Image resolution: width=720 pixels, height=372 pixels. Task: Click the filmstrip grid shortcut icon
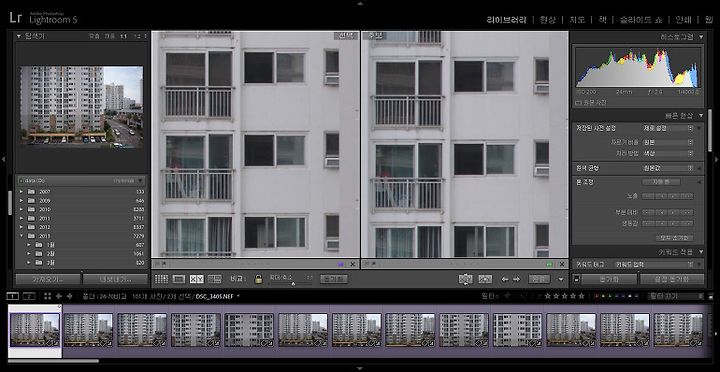(x=48, y=296)
